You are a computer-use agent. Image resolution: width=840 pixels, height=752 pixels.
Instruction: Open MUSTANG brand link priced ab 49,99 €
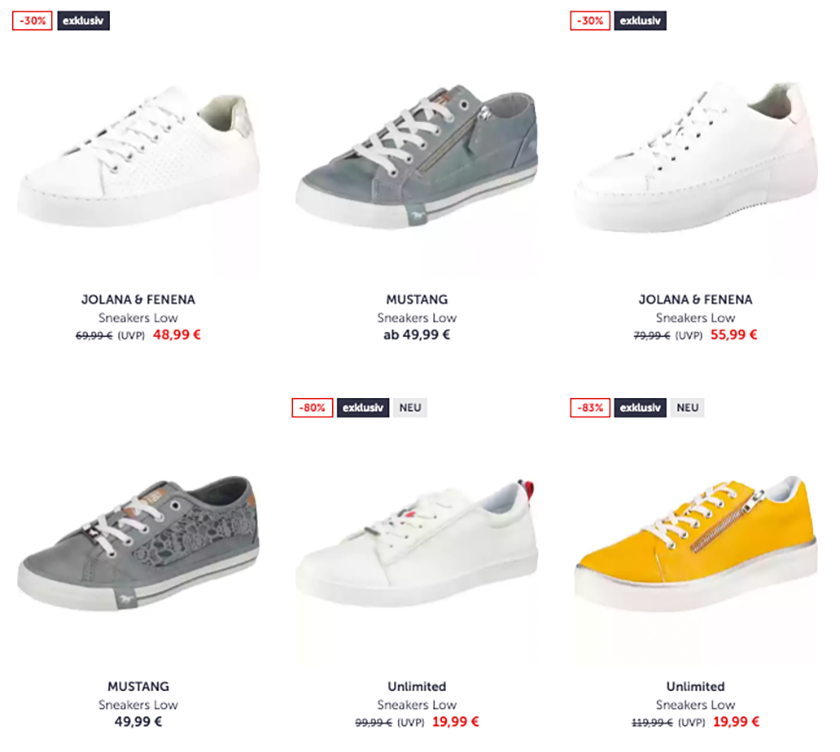[x=417, y=299]
